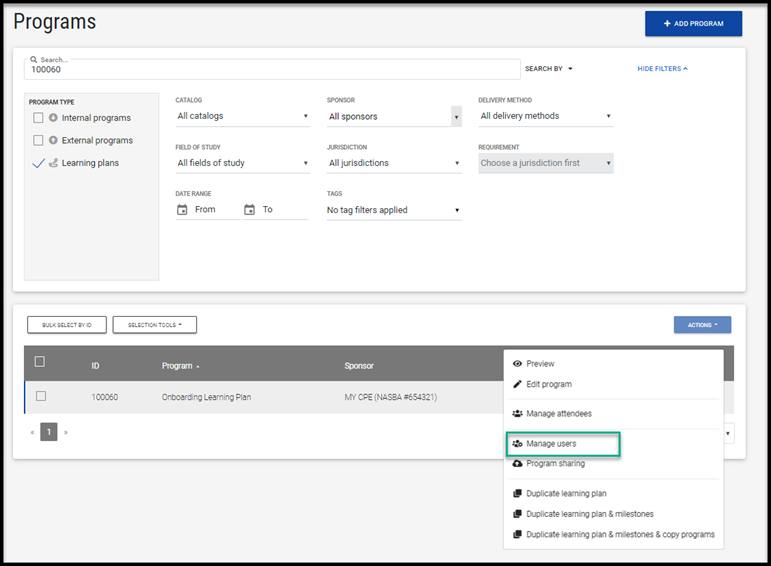Select the row checkbox for program 100060
Screen dimensions: 771x566
pyautogui.click(x=41, y=396)
